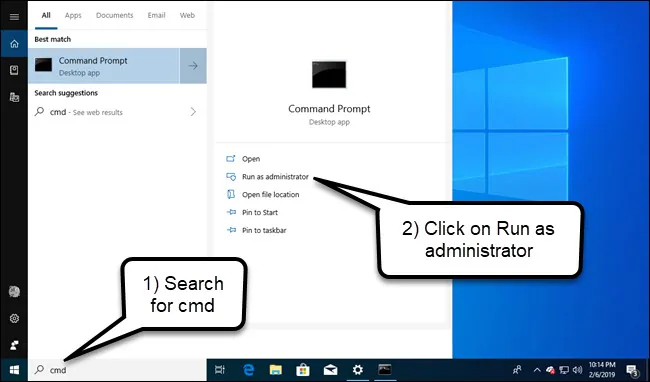The image size is (650, 382).
Task: Show hidden tray icons chevron
Action: coord(537,370)
